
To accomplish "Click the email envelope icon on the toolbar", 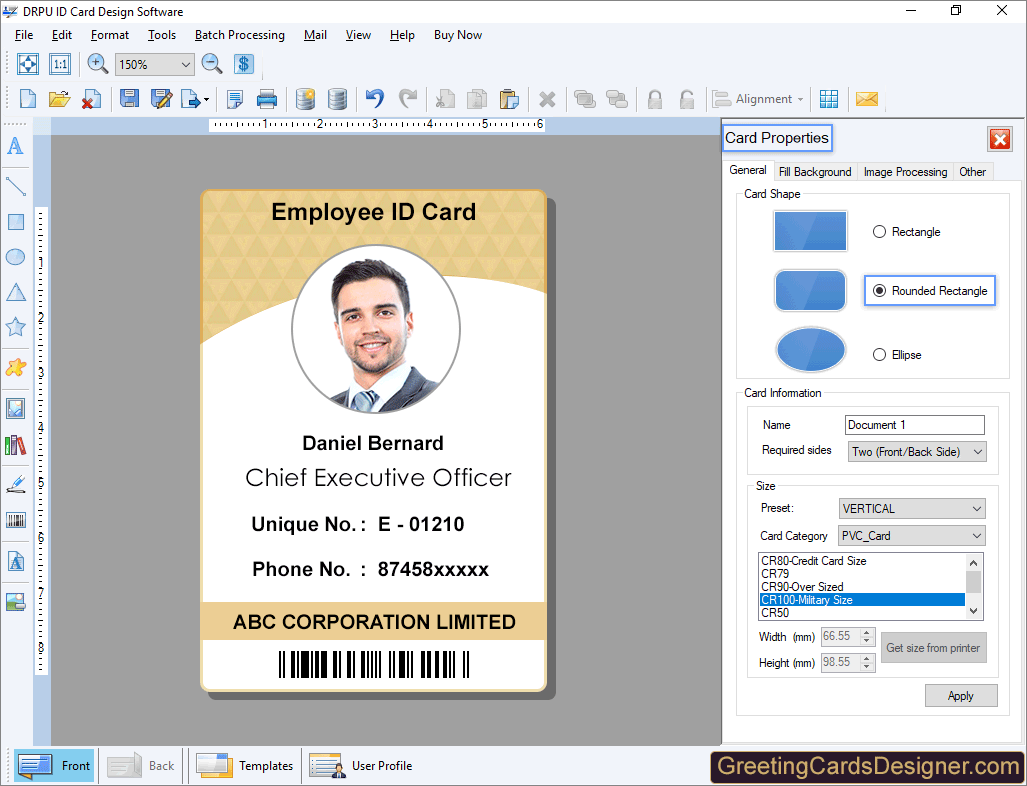I will pyautogui.click(x=866, y=99).
